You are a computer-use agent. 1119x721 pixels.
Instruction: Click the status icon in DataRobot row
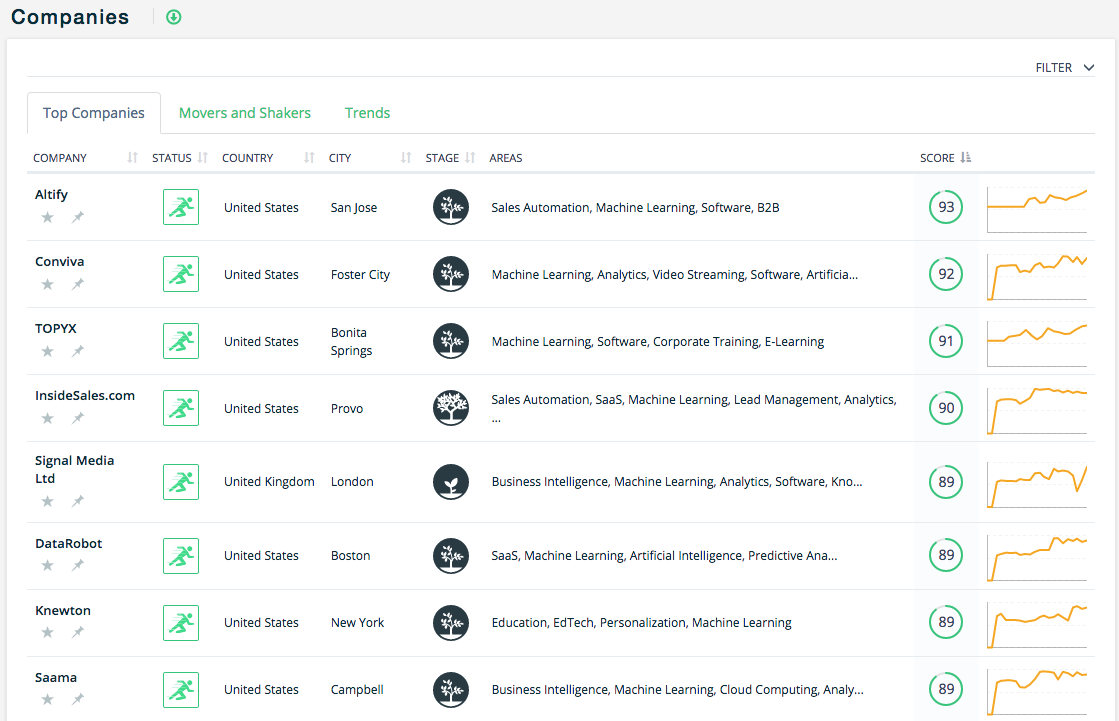coord(181,555)
